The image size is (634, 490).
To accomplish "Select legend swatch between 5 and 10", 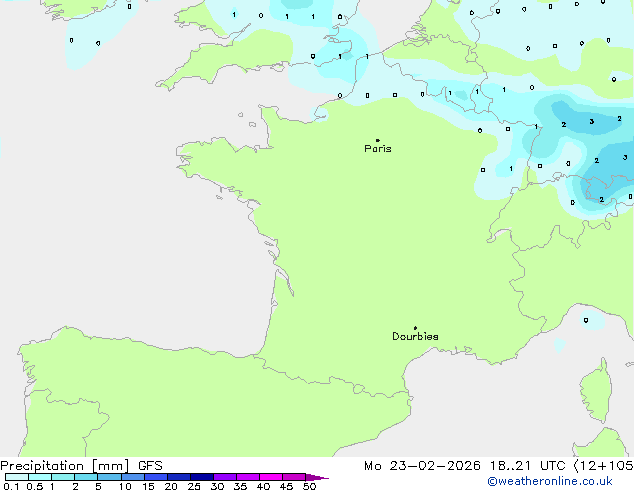I will tap(109, 477).
